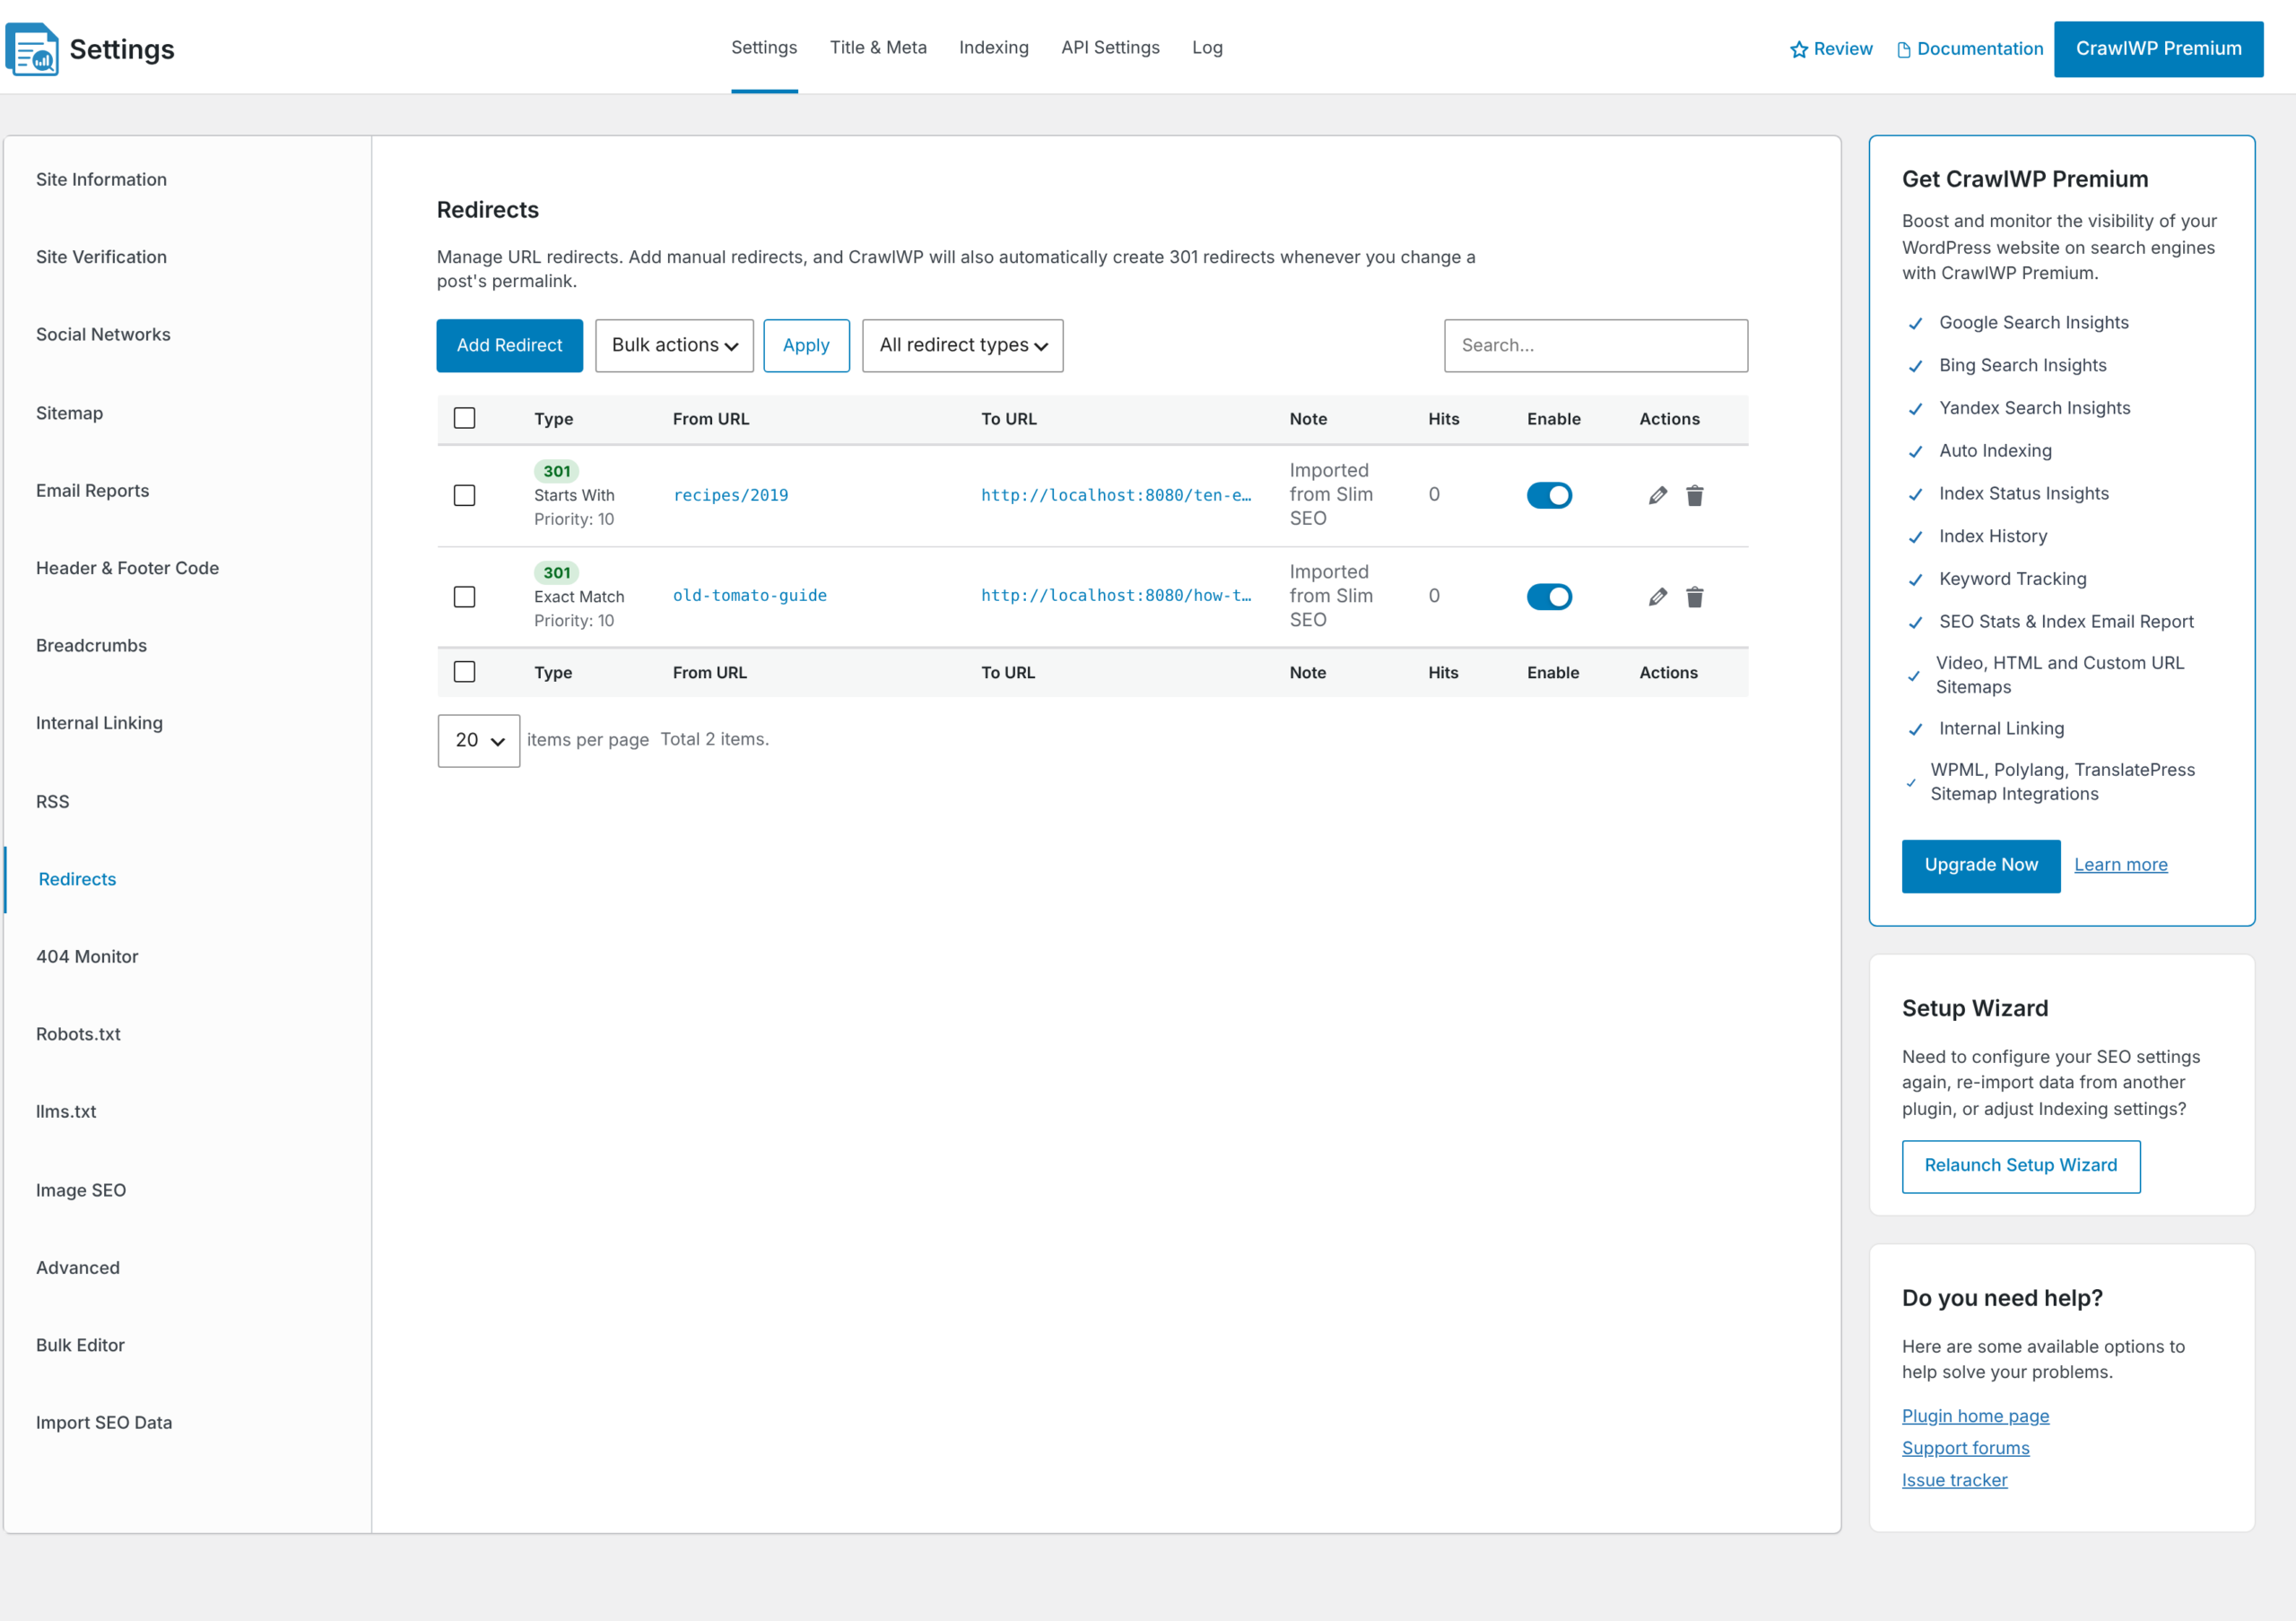Open the Log tab

coord(1207,47)
